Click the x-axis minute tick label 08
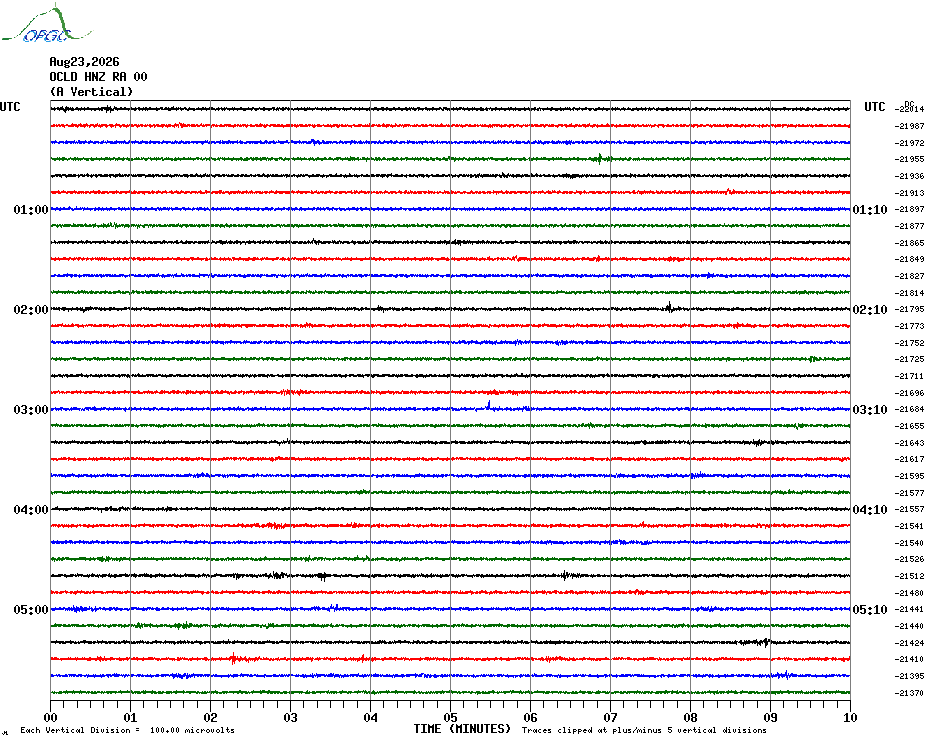 click(690, 717)
